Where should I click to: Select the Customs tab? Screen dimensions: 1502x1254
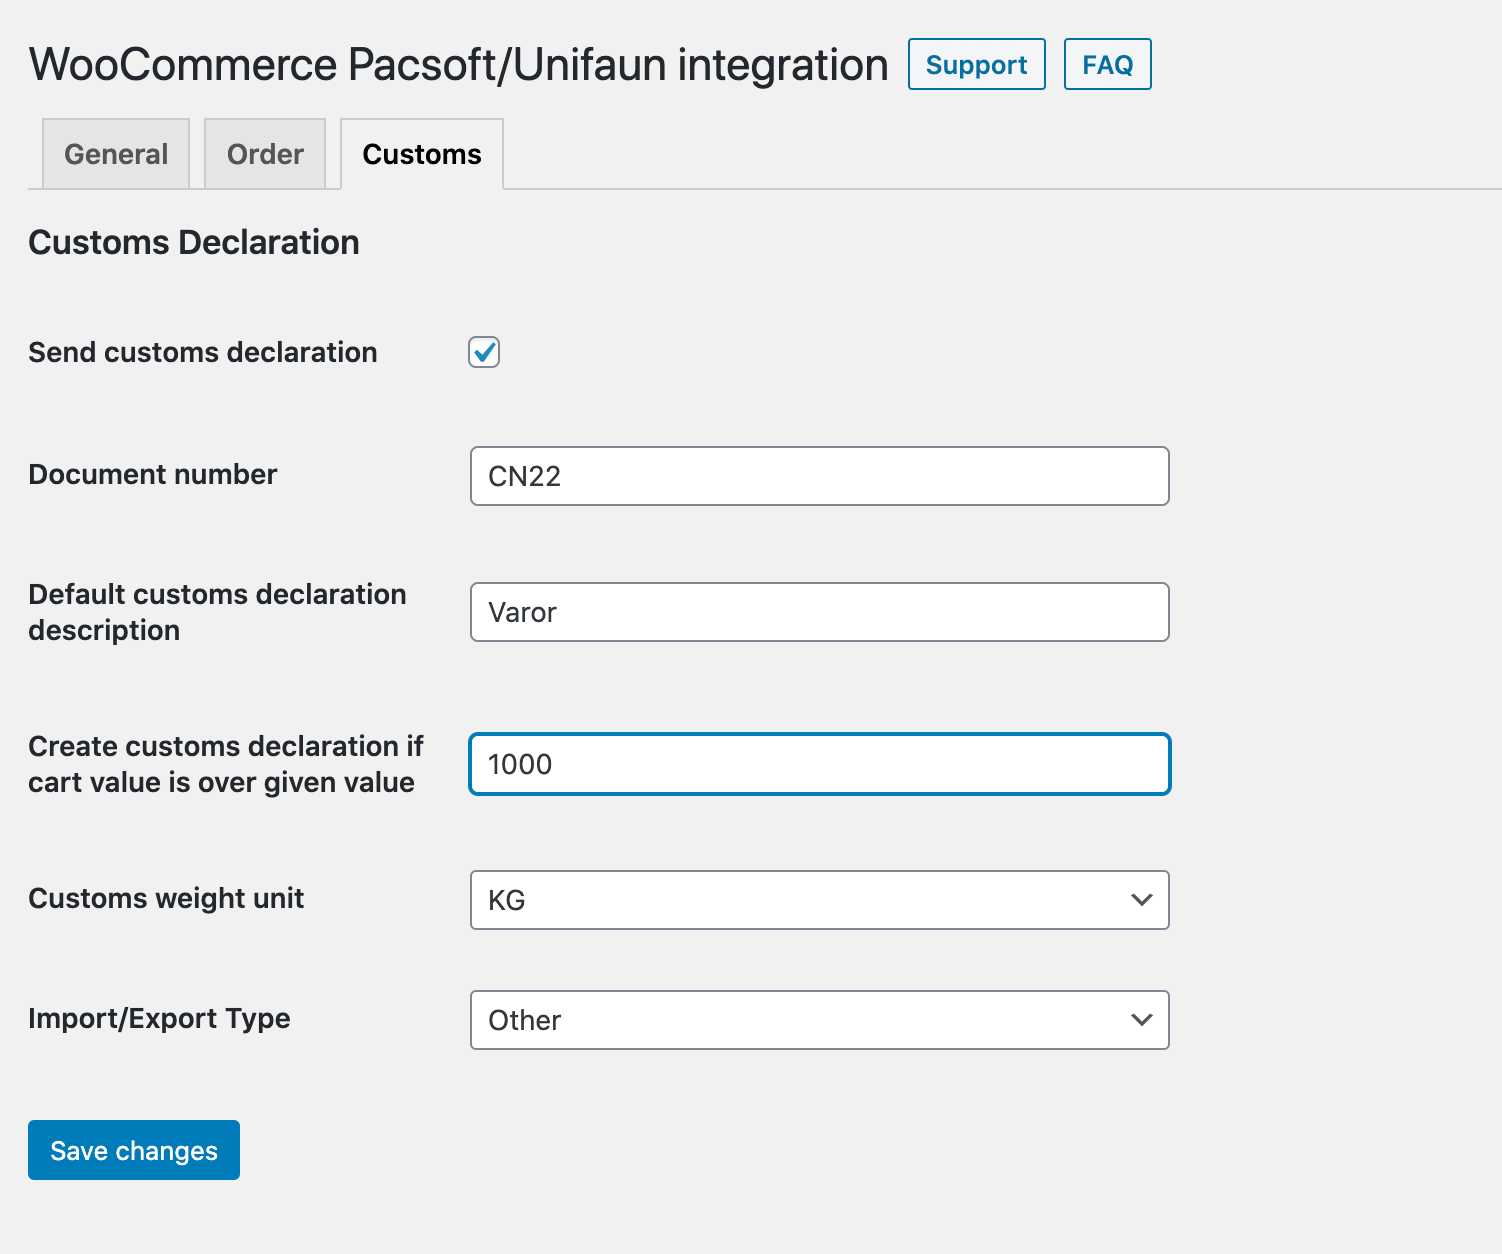[x=422, y=154]
